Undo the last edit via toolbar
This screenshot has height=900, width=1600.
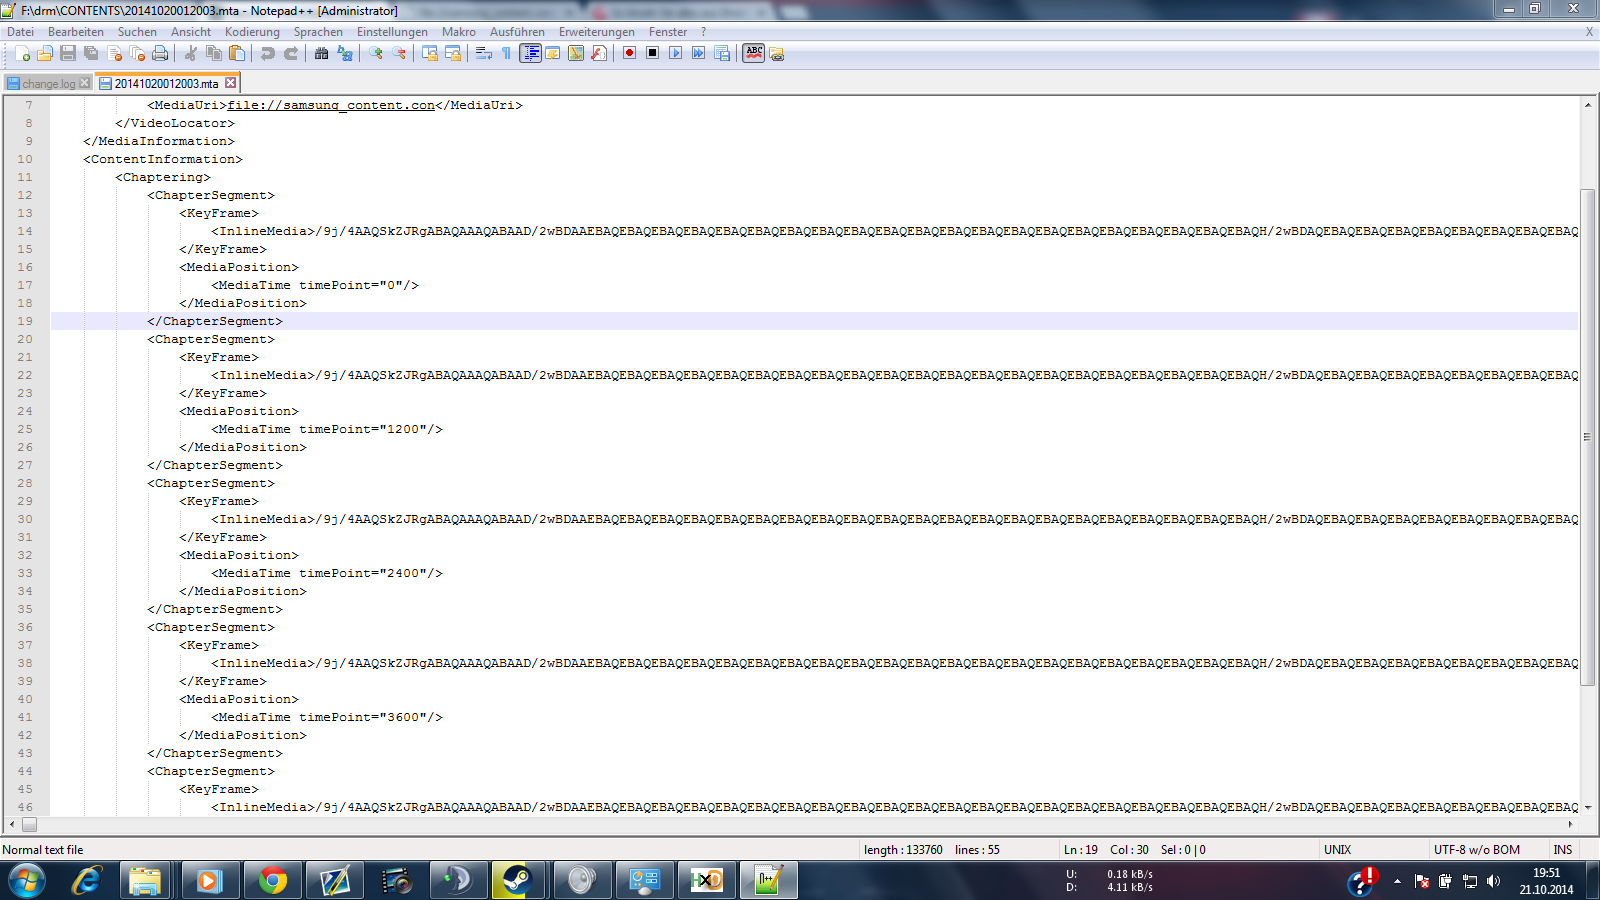[268, 53]
